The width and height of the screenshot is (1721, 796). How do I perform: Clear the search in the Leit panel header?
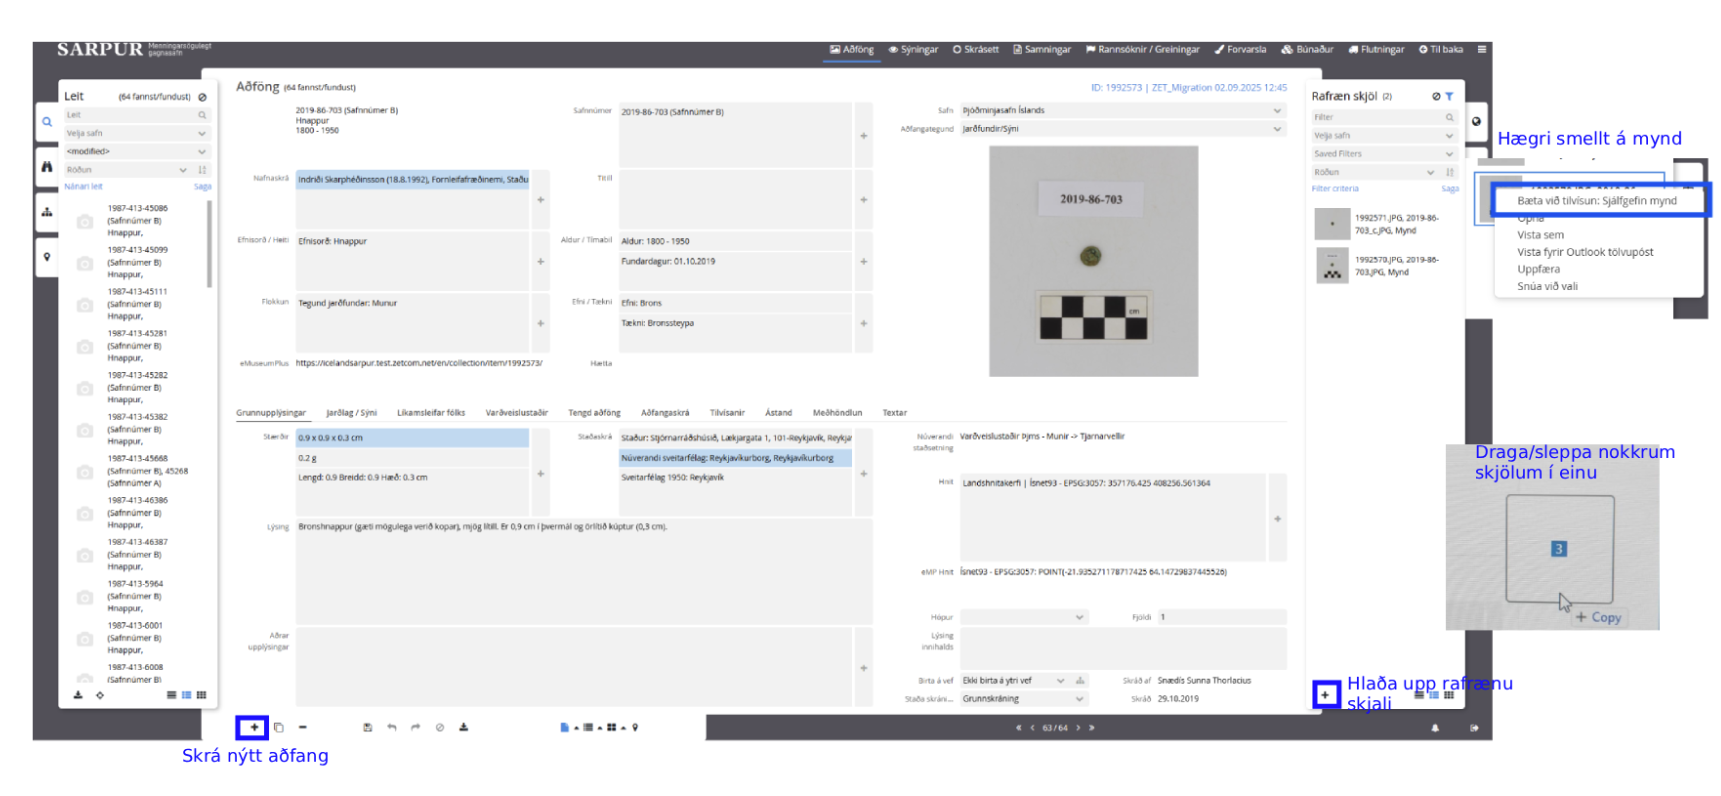coord(202,97)
